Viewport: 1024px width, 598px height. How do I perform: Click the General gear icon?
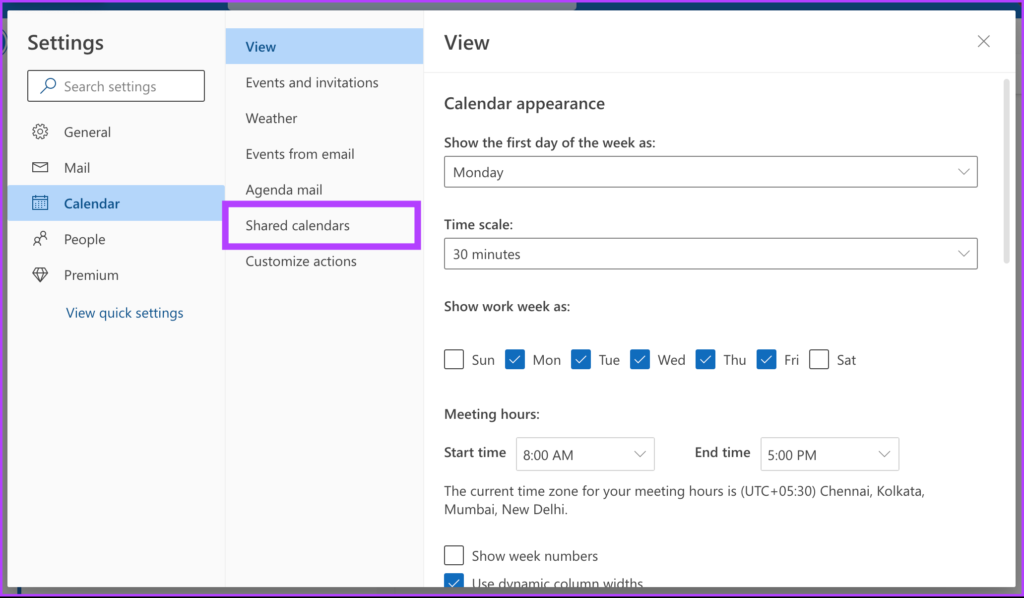coord(40,132)
